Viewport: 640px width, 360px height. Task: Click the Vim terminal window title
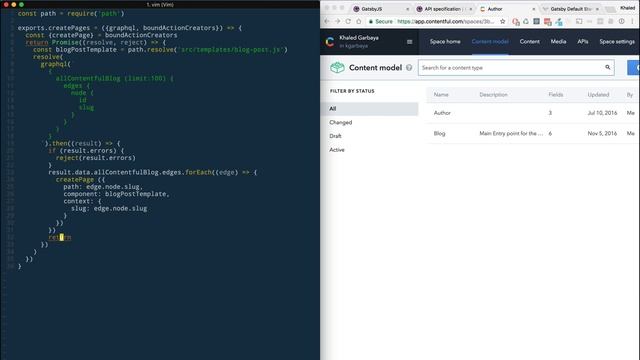[160, 4]
